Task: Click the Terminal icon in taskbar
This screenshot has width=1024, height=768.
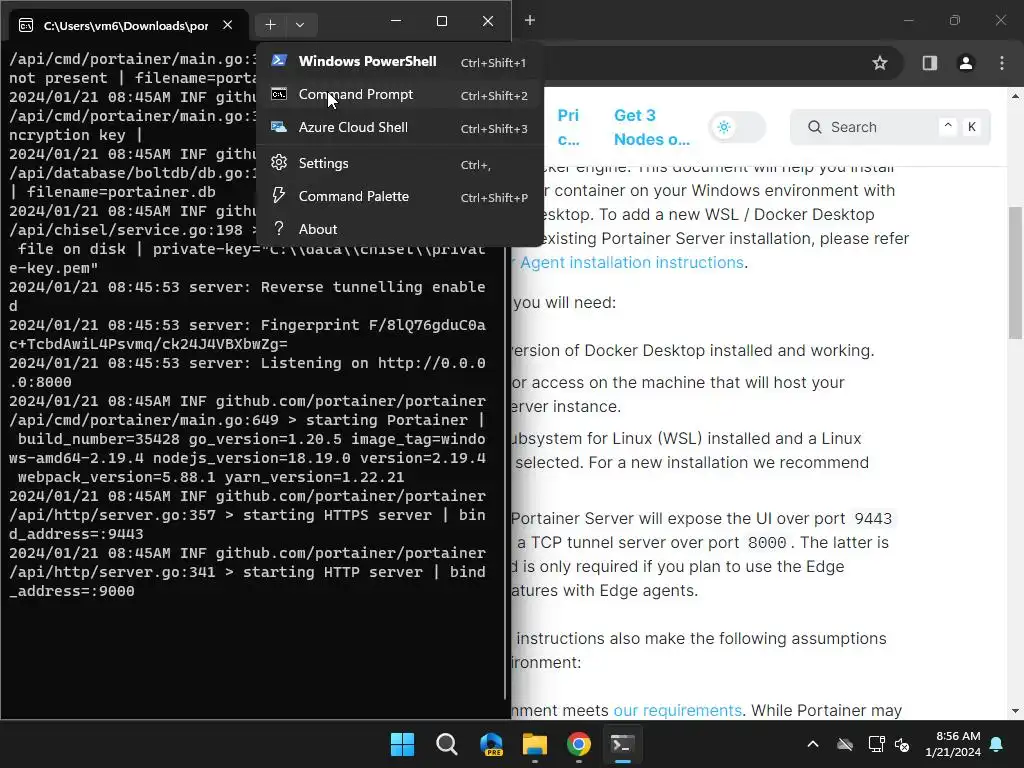Action: [x=622, y=744]
